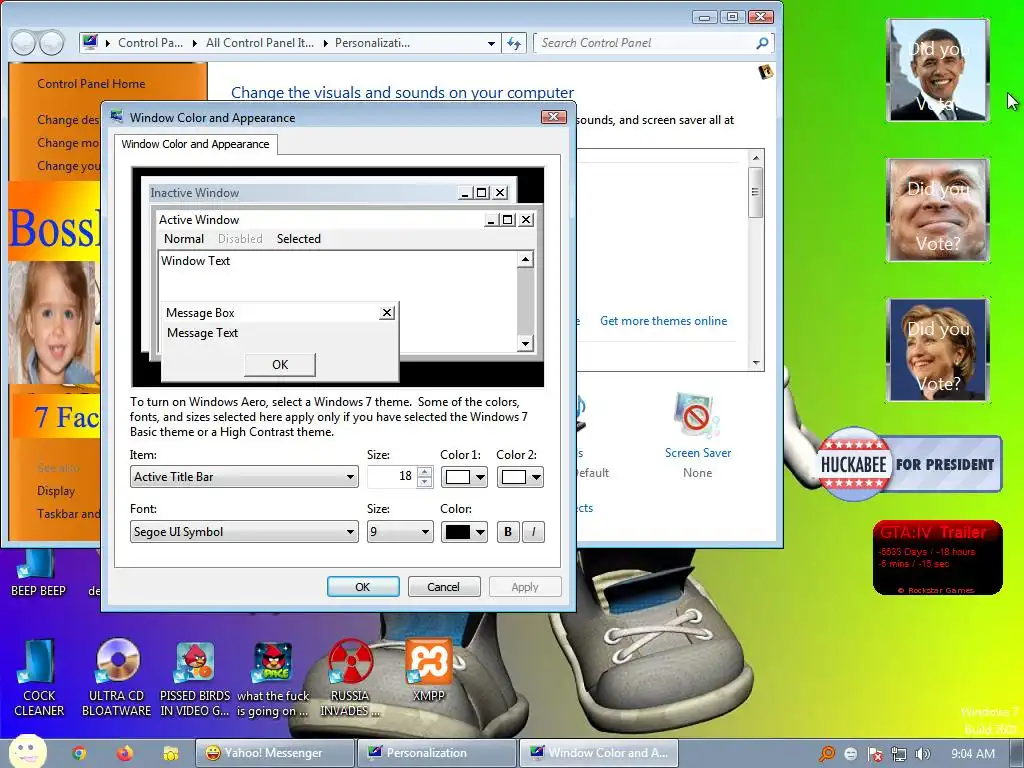Viewport: 1024px width, 768px height.
Task: Click the preview Message Box OK button
Action: (280, 364)
